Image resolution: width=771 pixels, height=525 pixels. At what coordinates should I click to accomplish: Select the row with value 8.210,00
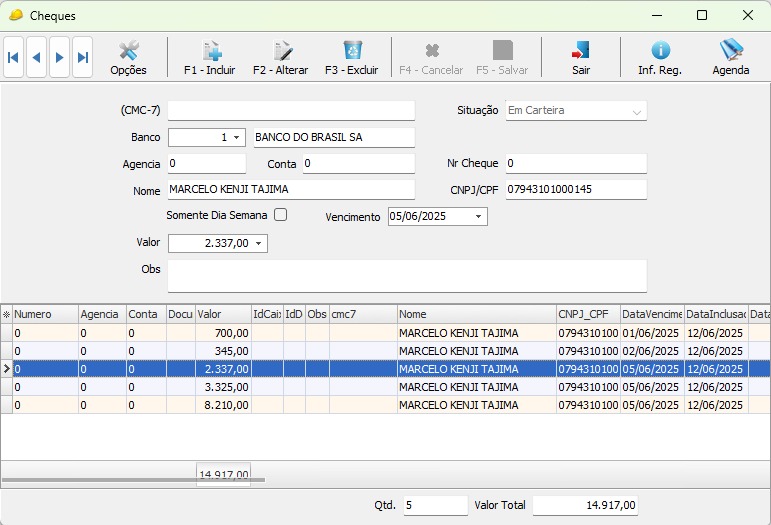(224, 405)
